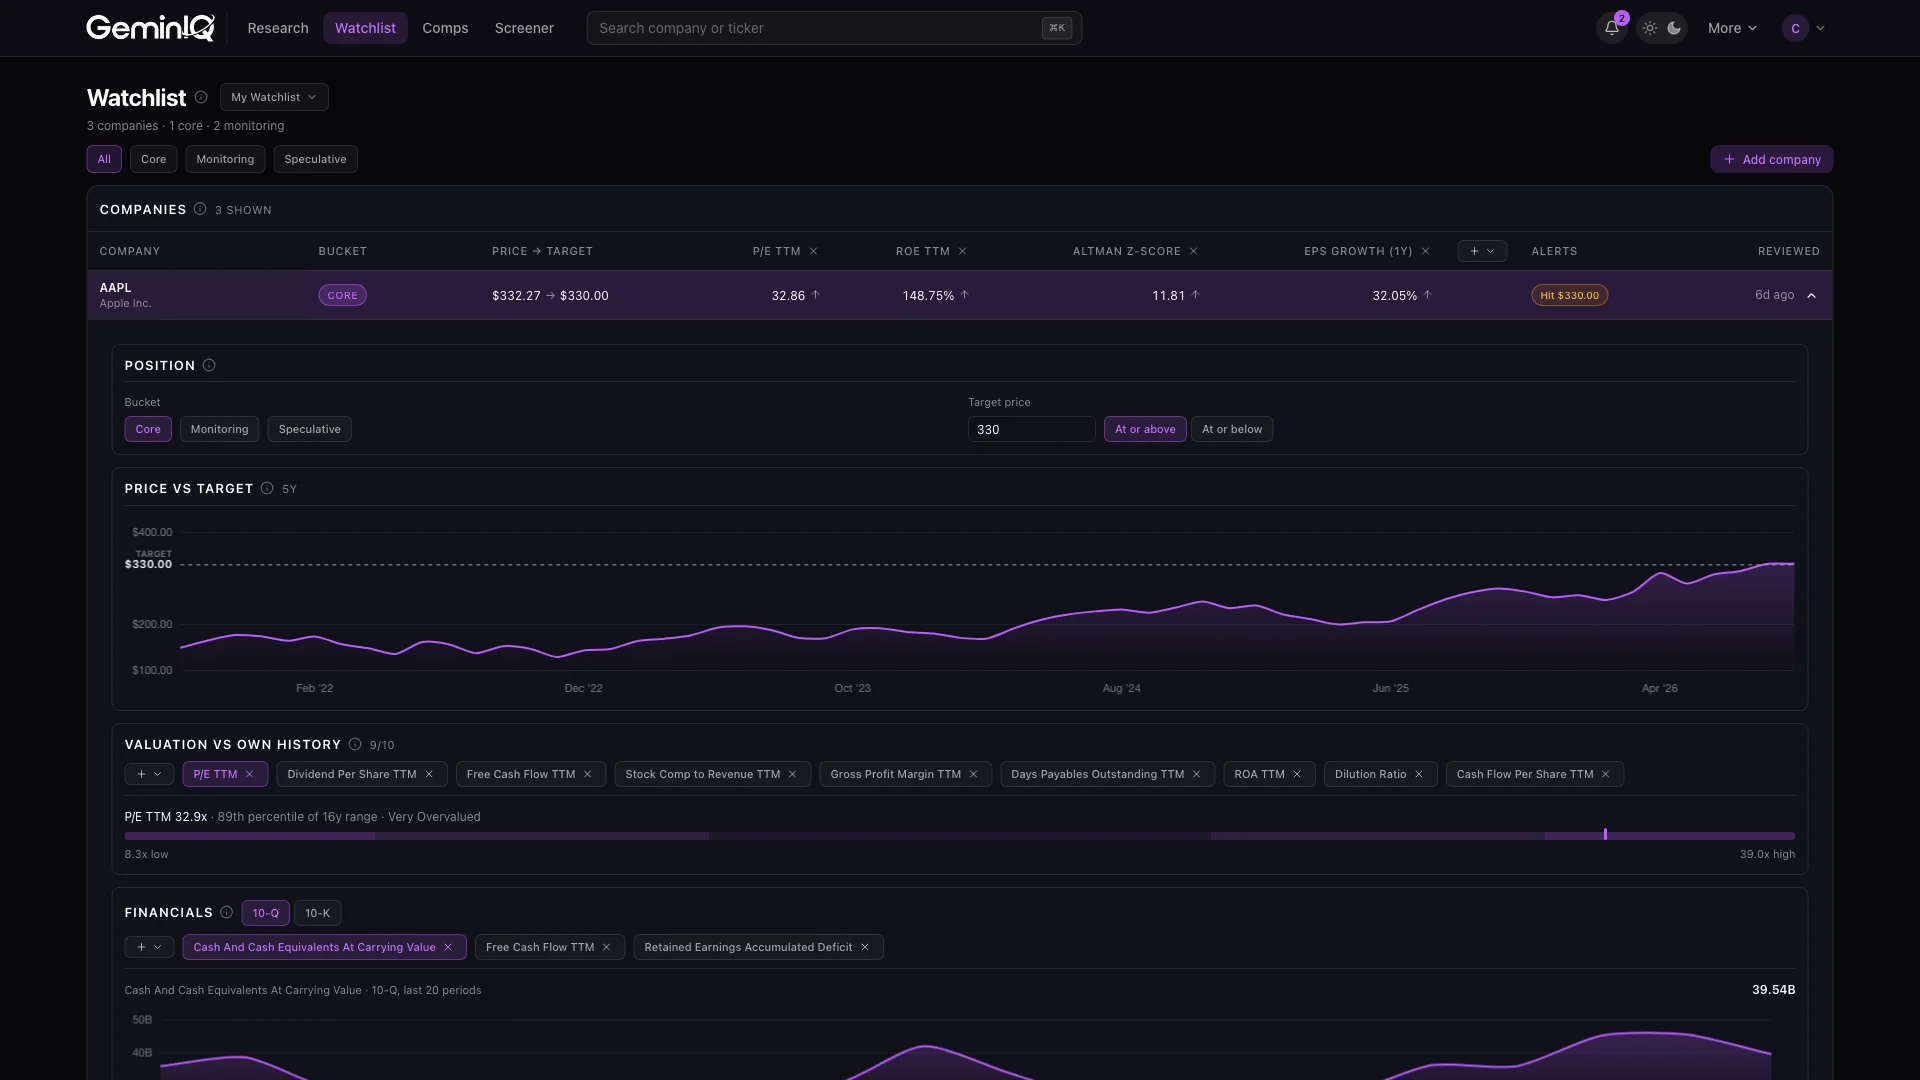This screenshot has height=1080, width=1920.
Task: Remove Stock Comp to Revenue TTM chip
Action: point(792,774)
